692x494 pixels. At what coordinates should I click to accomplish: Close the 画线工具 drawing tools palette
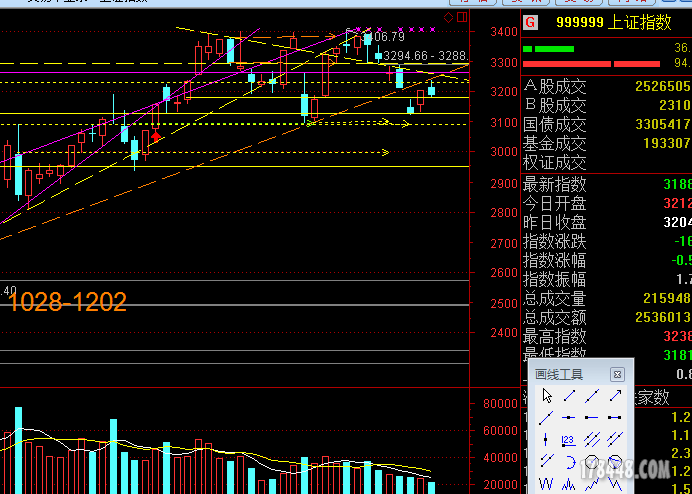(x=617, y=374)
